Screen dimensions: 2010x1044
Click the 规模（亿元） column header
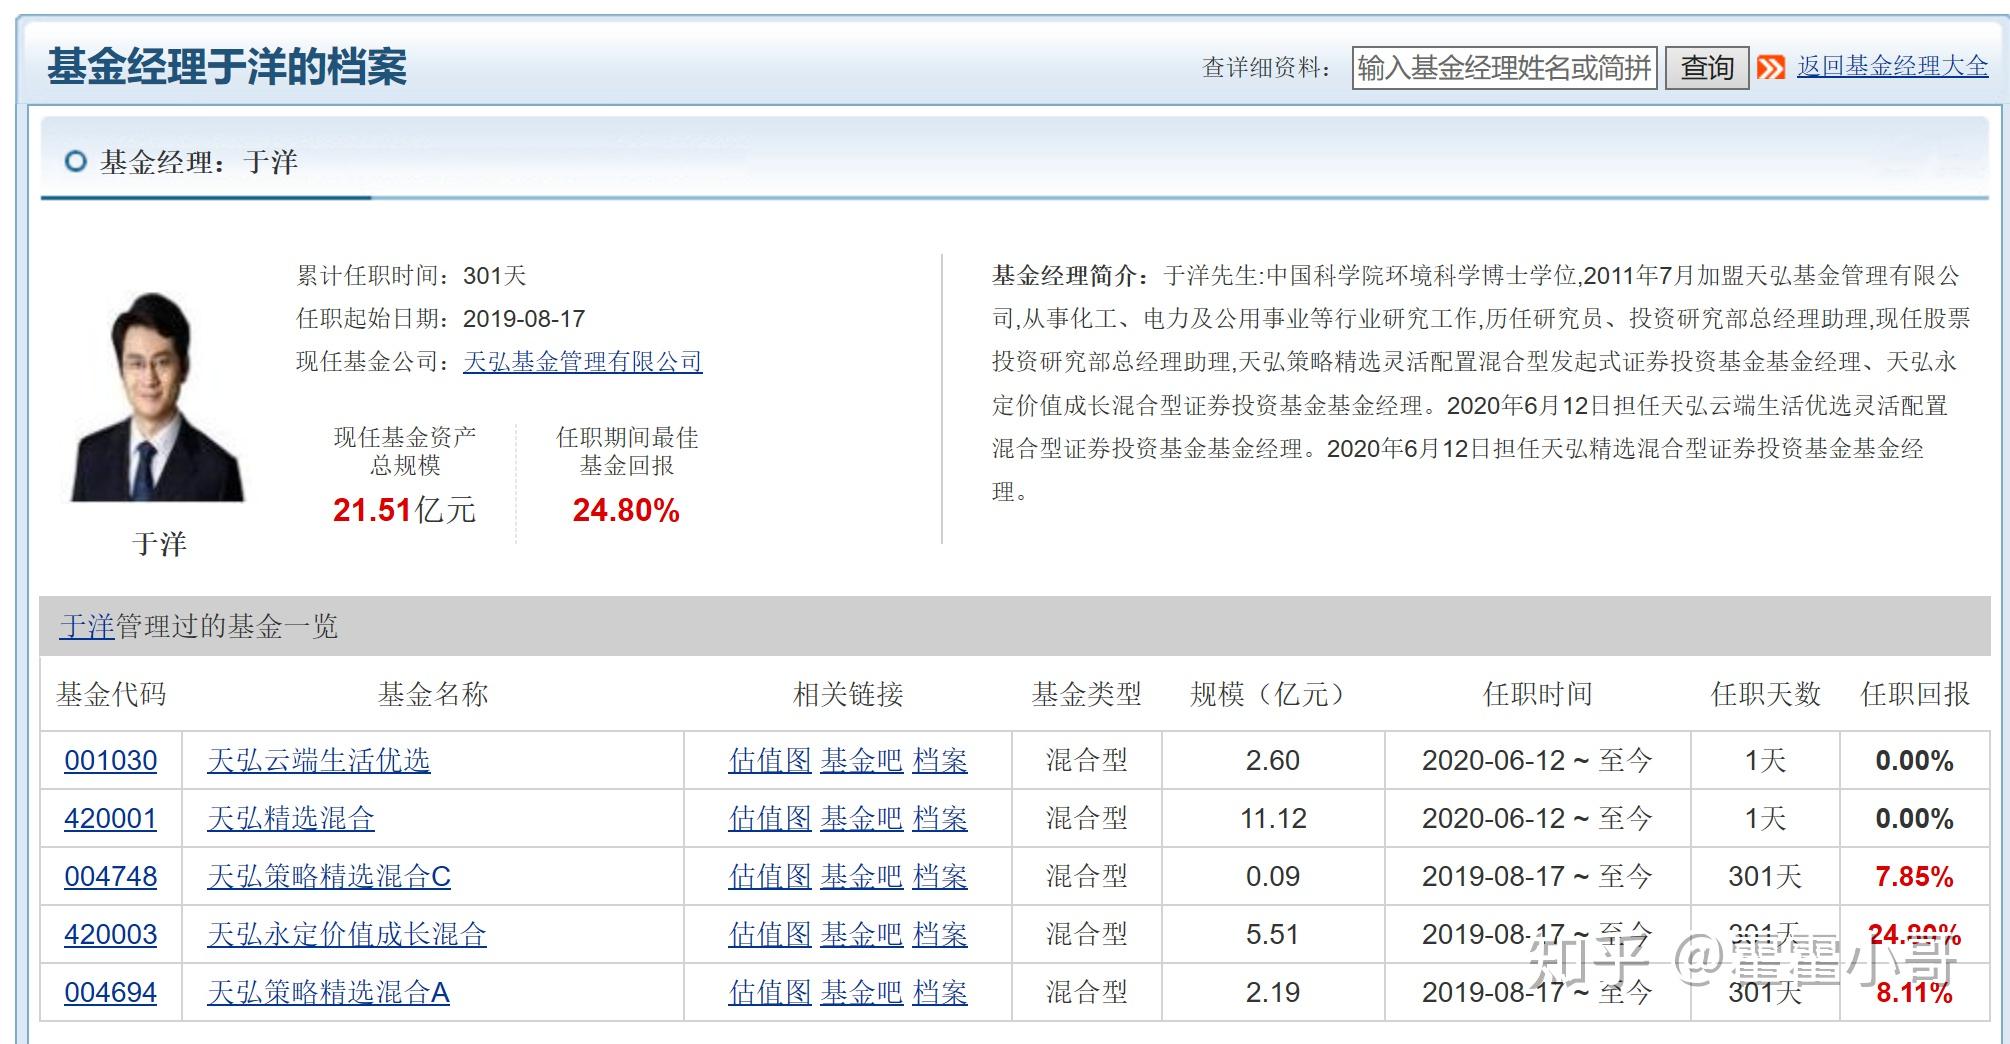(x=1273, y=695)
